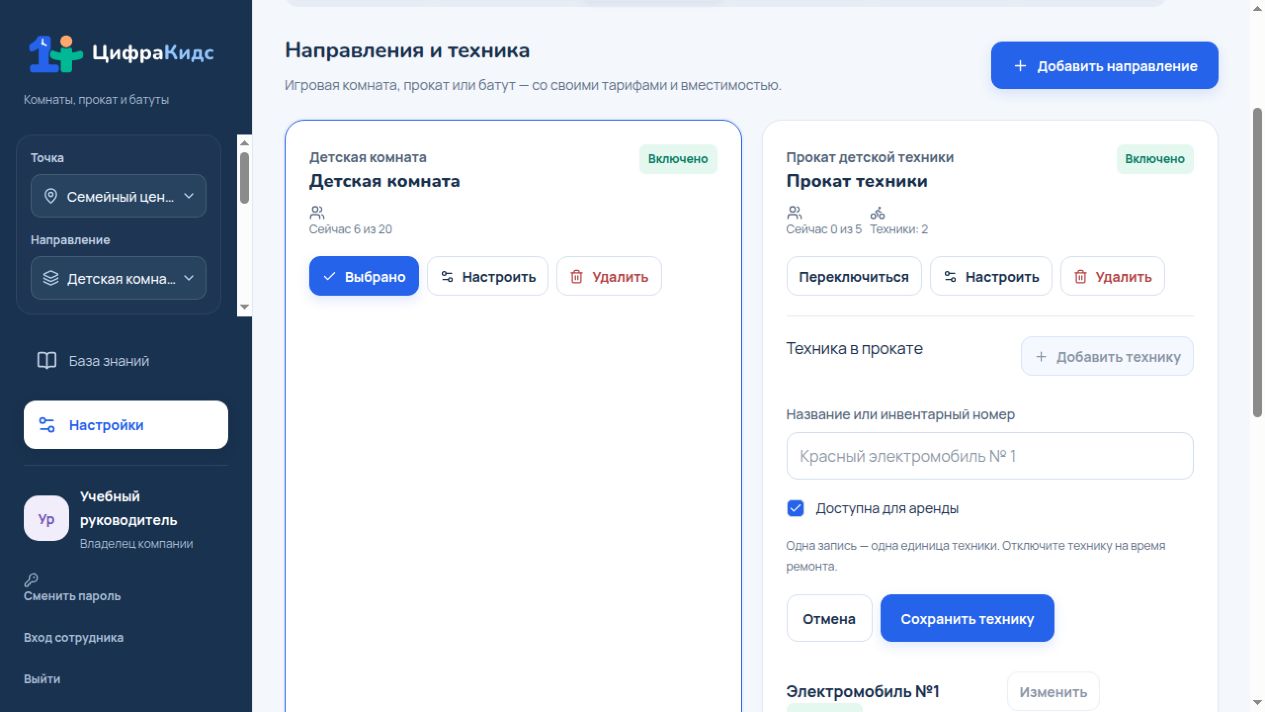The width and height of the screenshot is (1265, 712).
Task: Click the sliders icon next to Настройки
Action: pos(47,425)
